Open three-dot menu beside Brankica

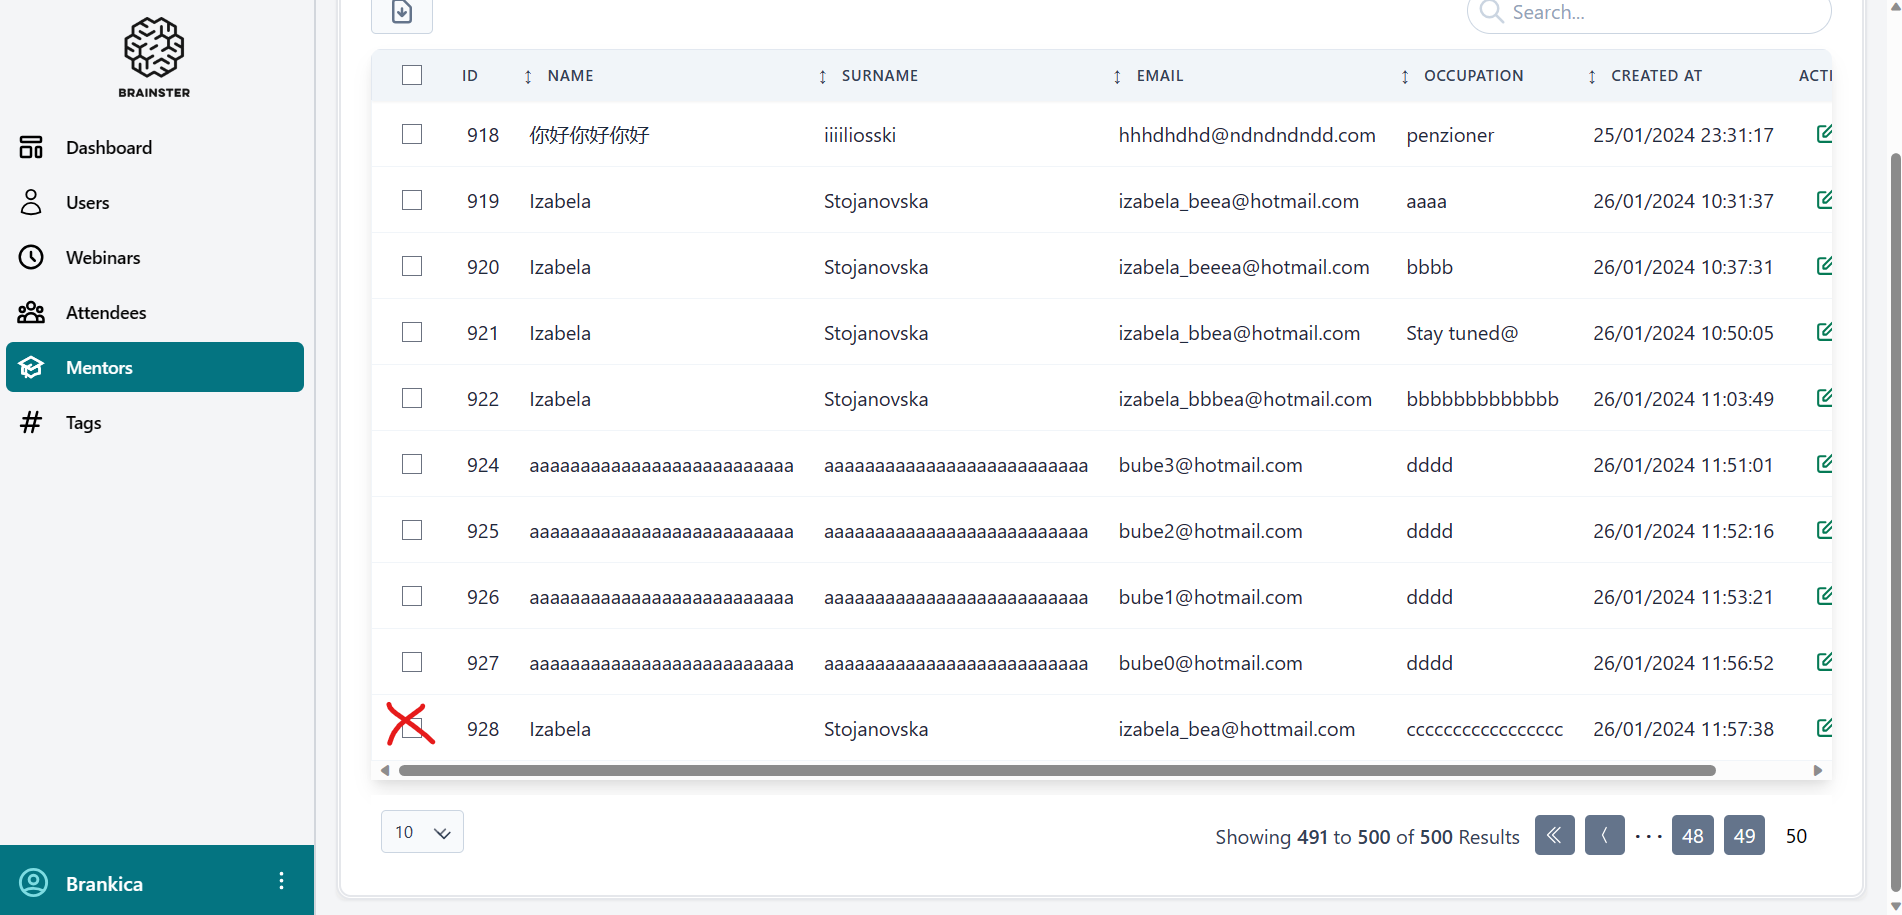pos(281,881)
